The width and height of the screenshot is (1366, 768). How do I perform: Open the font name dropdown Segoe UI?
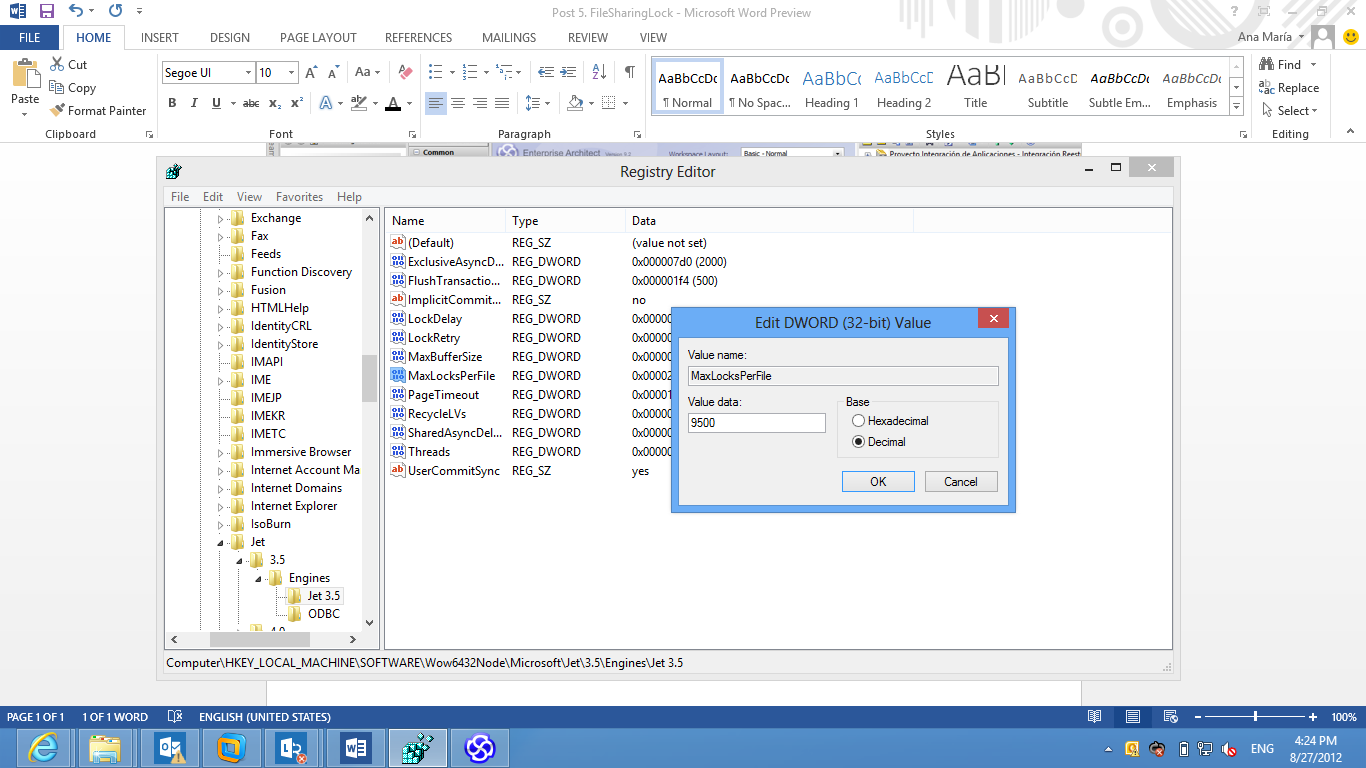[247, 72]
